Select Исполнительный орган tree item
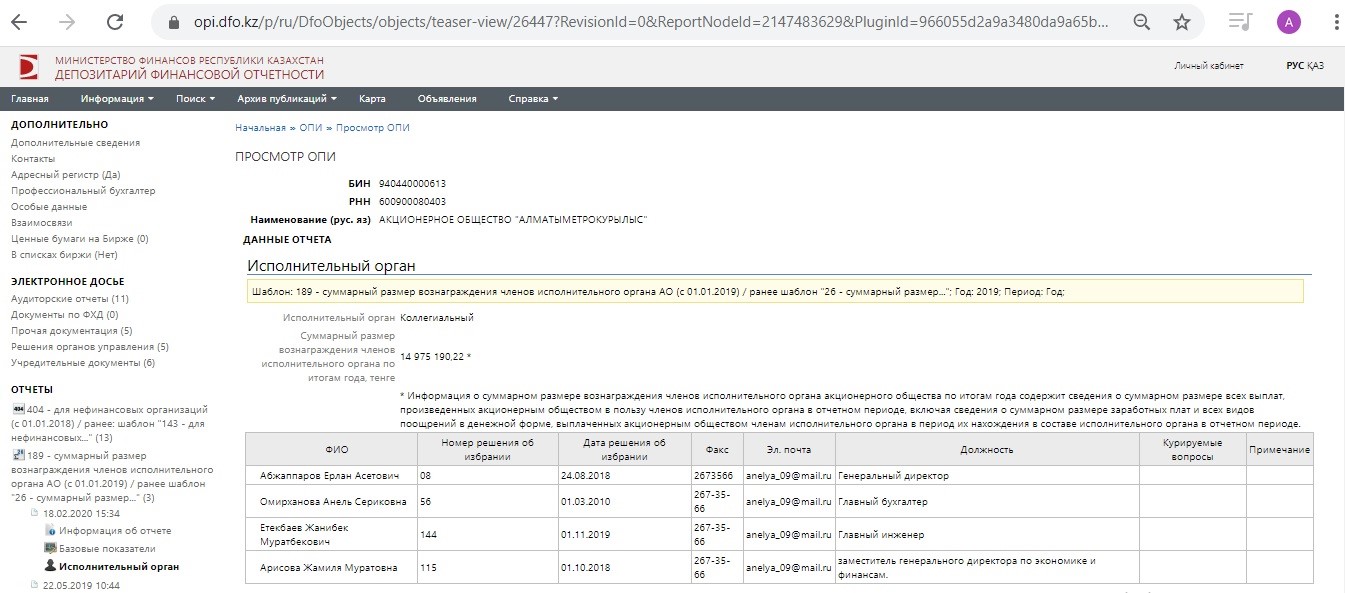 tap(119, 567)
